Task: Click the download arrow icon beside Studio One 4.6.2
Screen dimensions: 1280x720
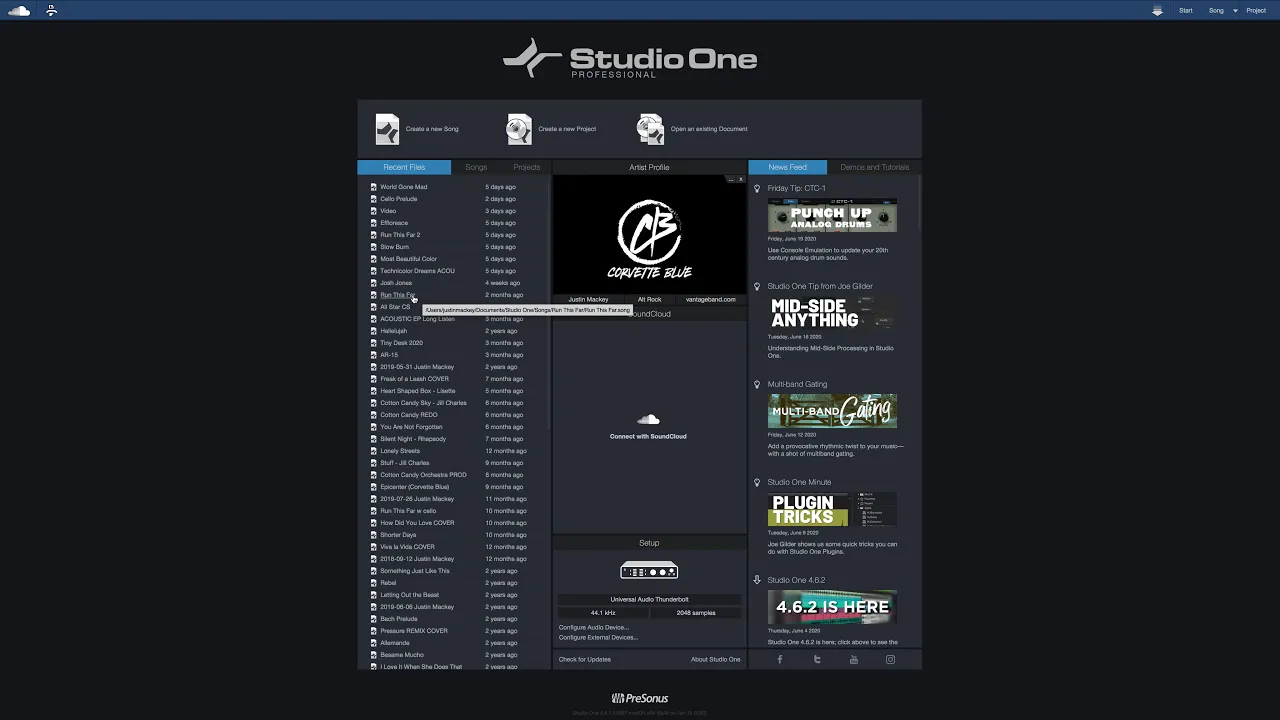Action: tap(757, 580)
